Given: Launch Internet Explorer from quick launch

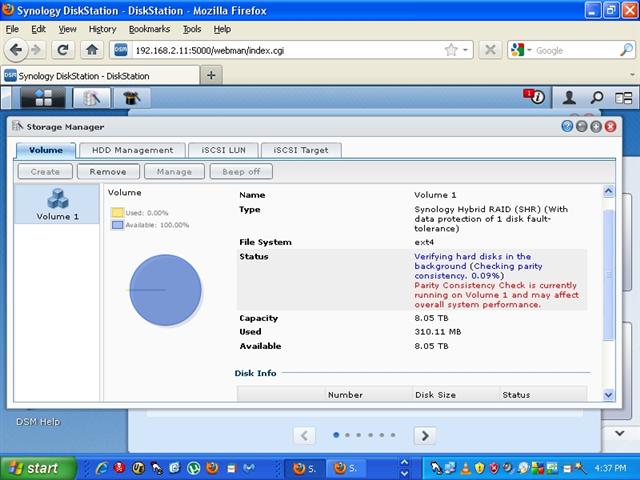Looking at the screenshot, I should [x=102, y=468].
